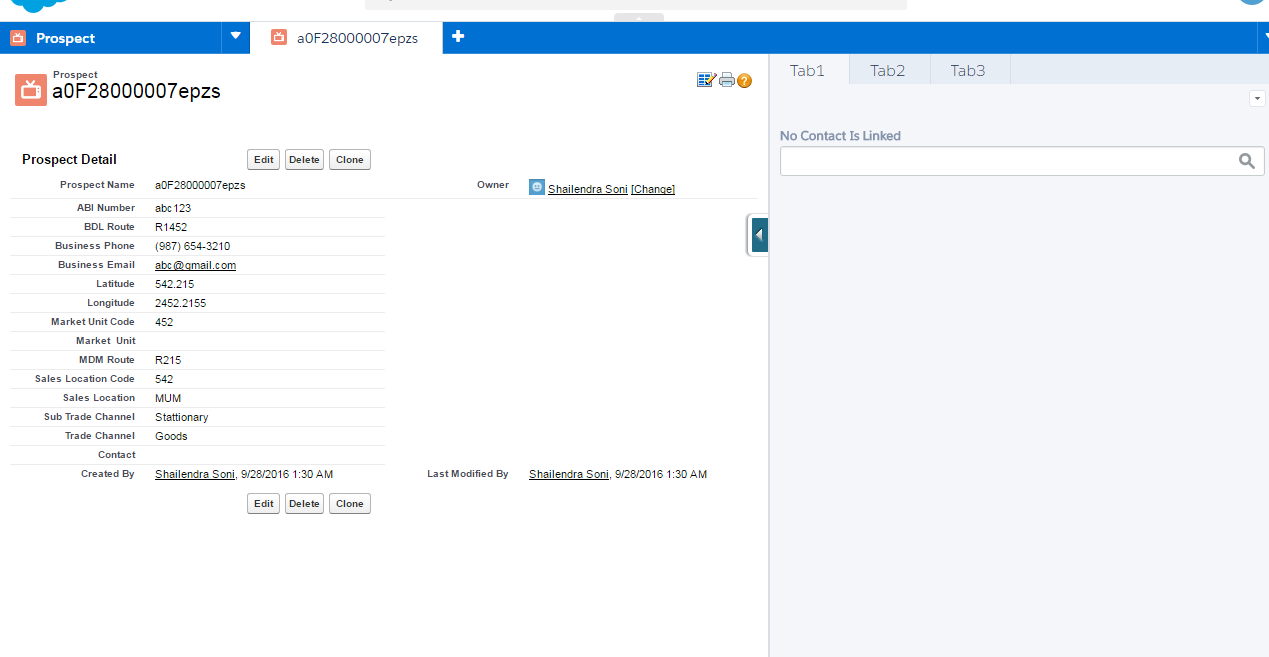Switch to Tab2 in the sidebar
Viewport: 1269px width, 657px height.
point(888,70)
